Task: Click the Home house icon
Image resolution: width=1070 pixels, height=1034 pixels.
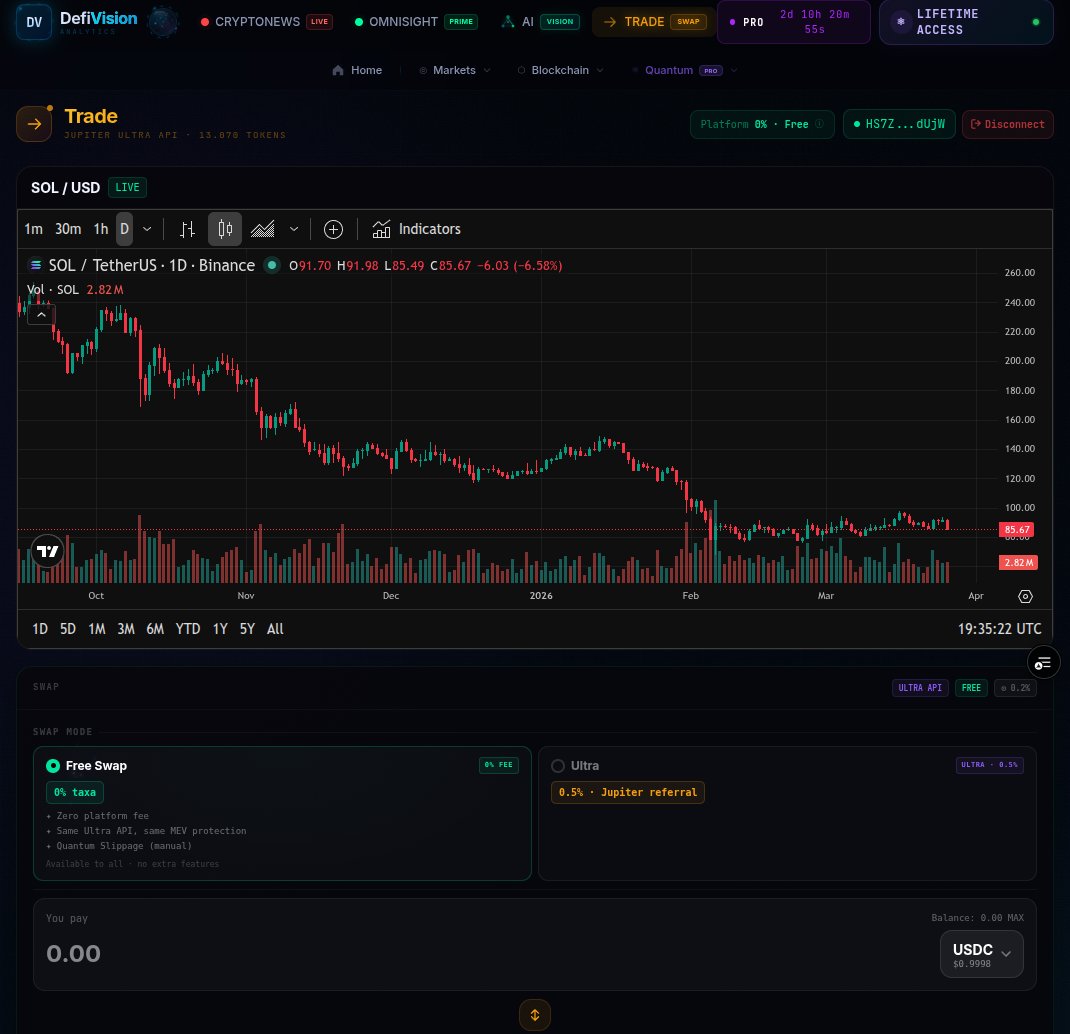Action: click(x=338, y=70)
